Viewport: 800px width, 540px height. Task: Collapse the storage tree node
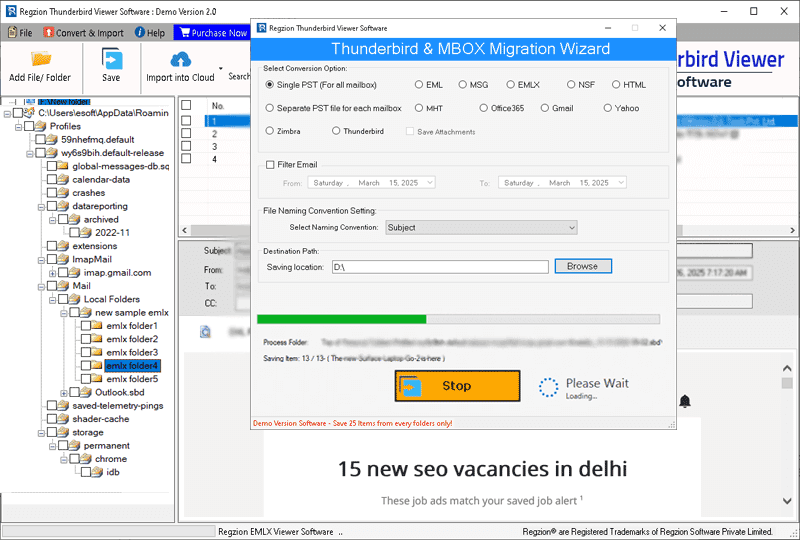point(41,433)
